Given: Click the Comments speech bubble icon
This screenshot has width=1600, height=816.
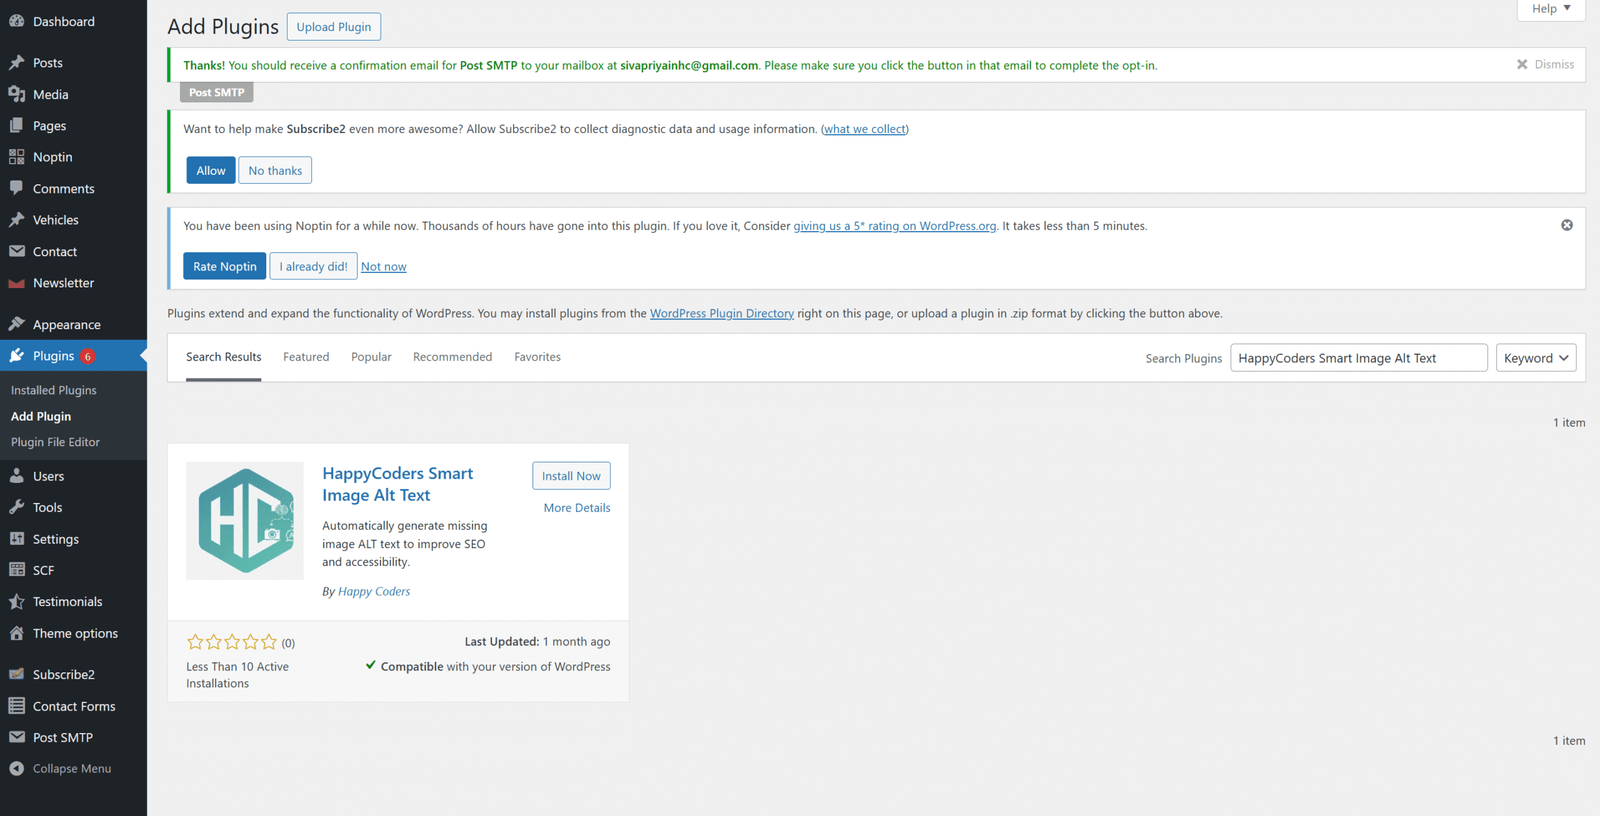Looking at the screenshot, I should click(17, 188).
